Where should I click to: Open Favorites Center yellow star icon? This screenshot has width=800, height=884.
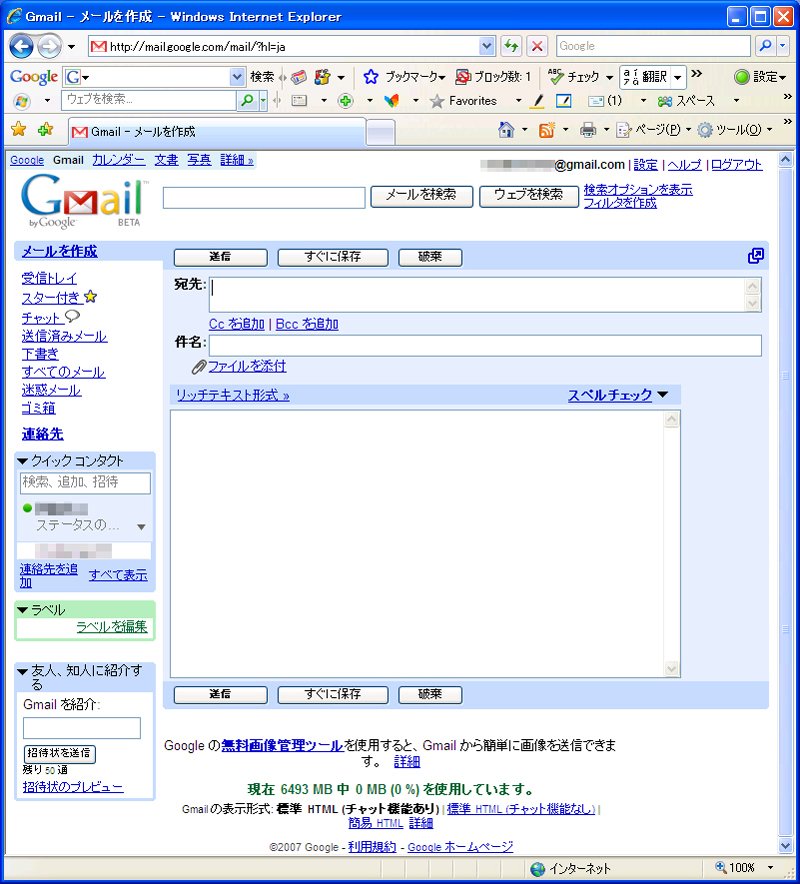[19, 130]
